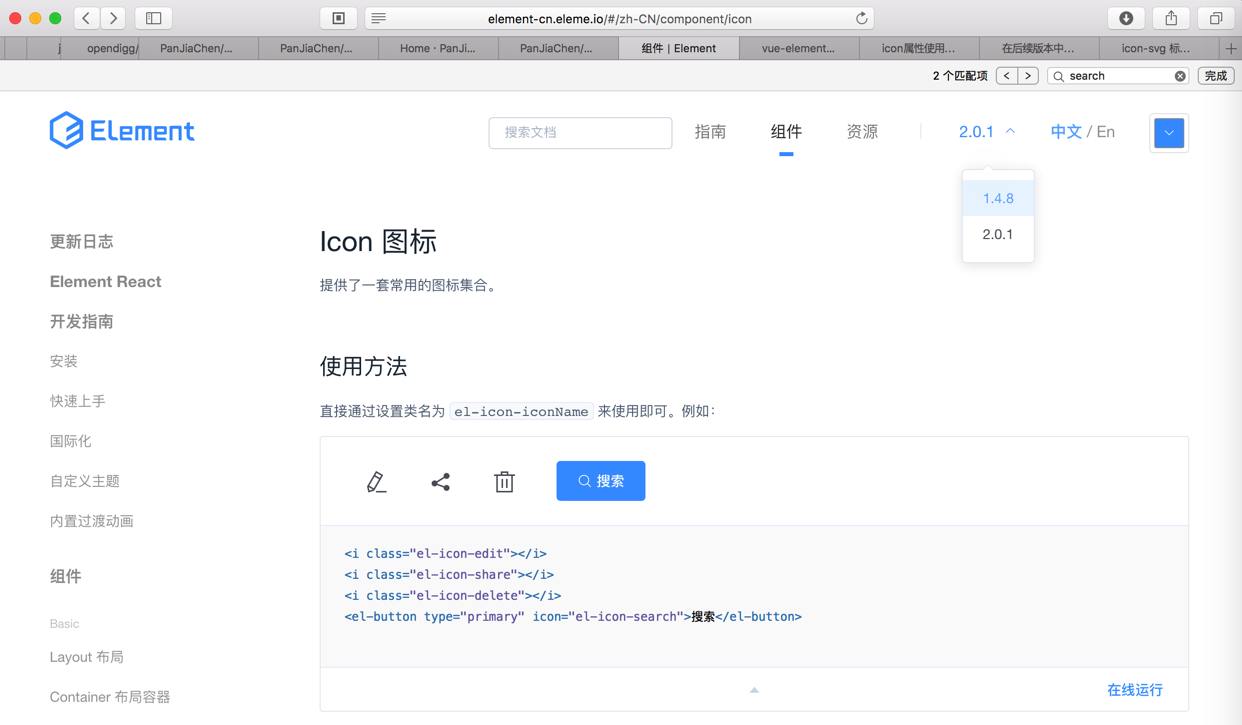Open 安装 in sidebar
The width and height of the screenshot is (1242, 725).
coord(64,361)
